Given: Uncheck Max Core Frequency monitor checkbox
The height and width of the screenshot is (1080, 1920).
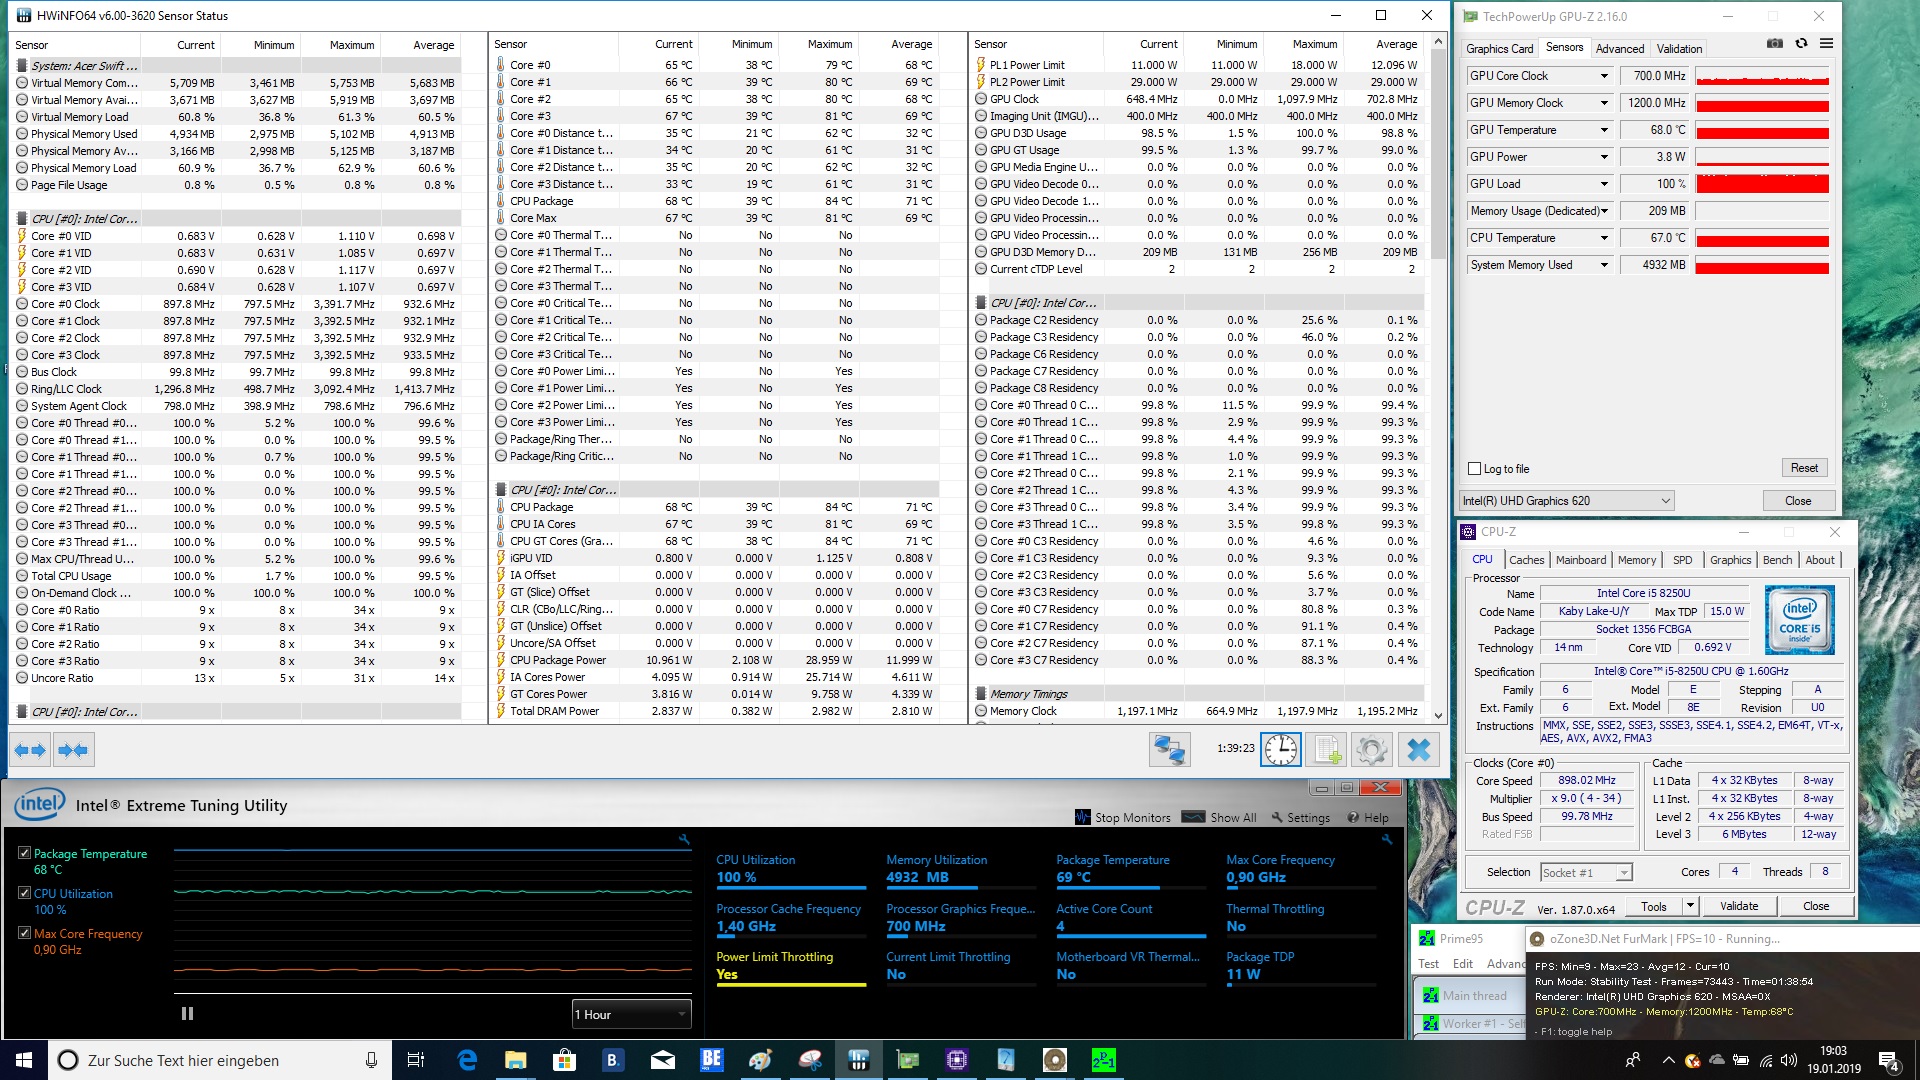Looking at the screenshot, I should [x=25, y=933].
